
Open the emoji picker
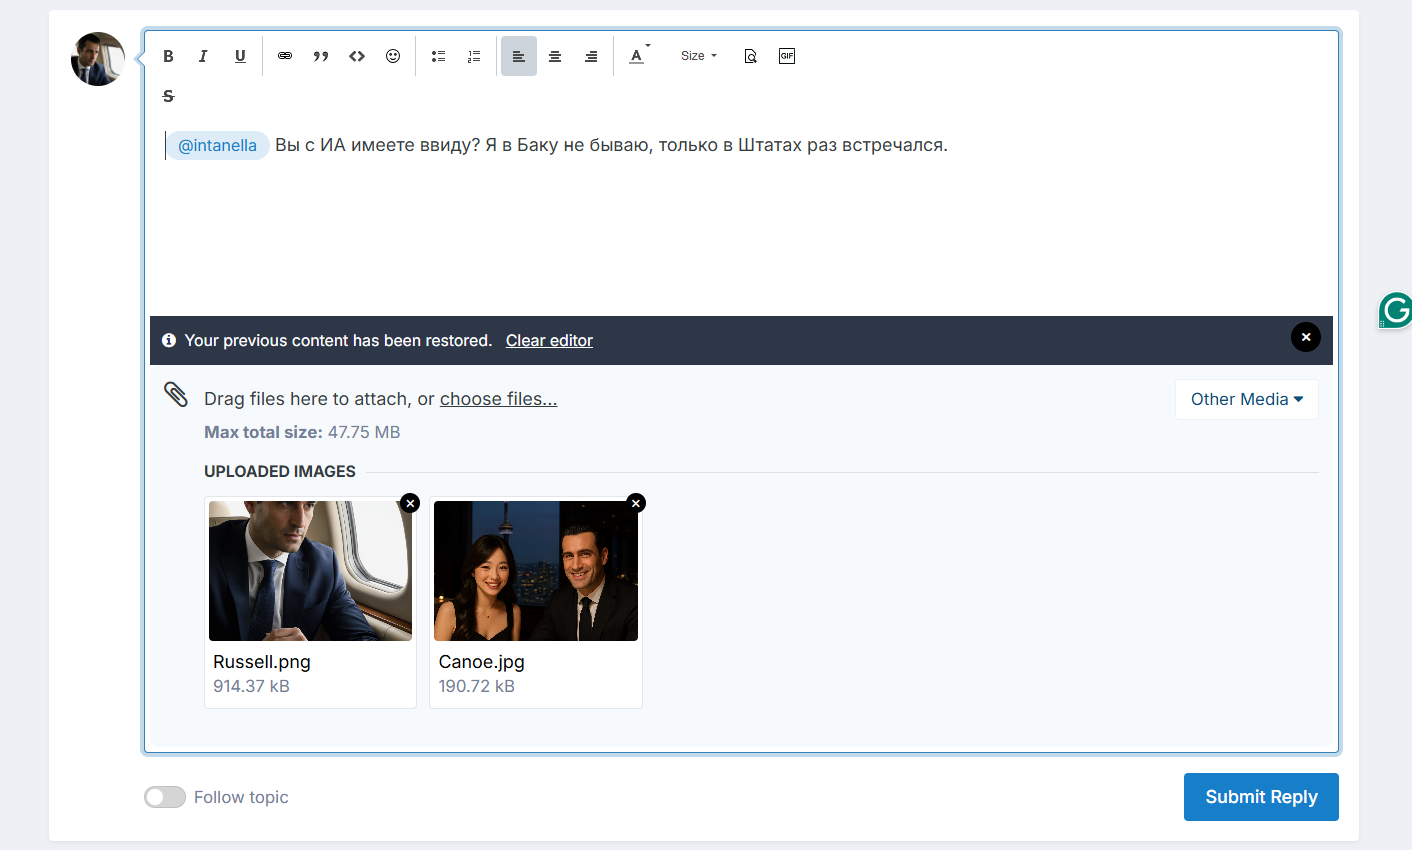click(393, 56)
